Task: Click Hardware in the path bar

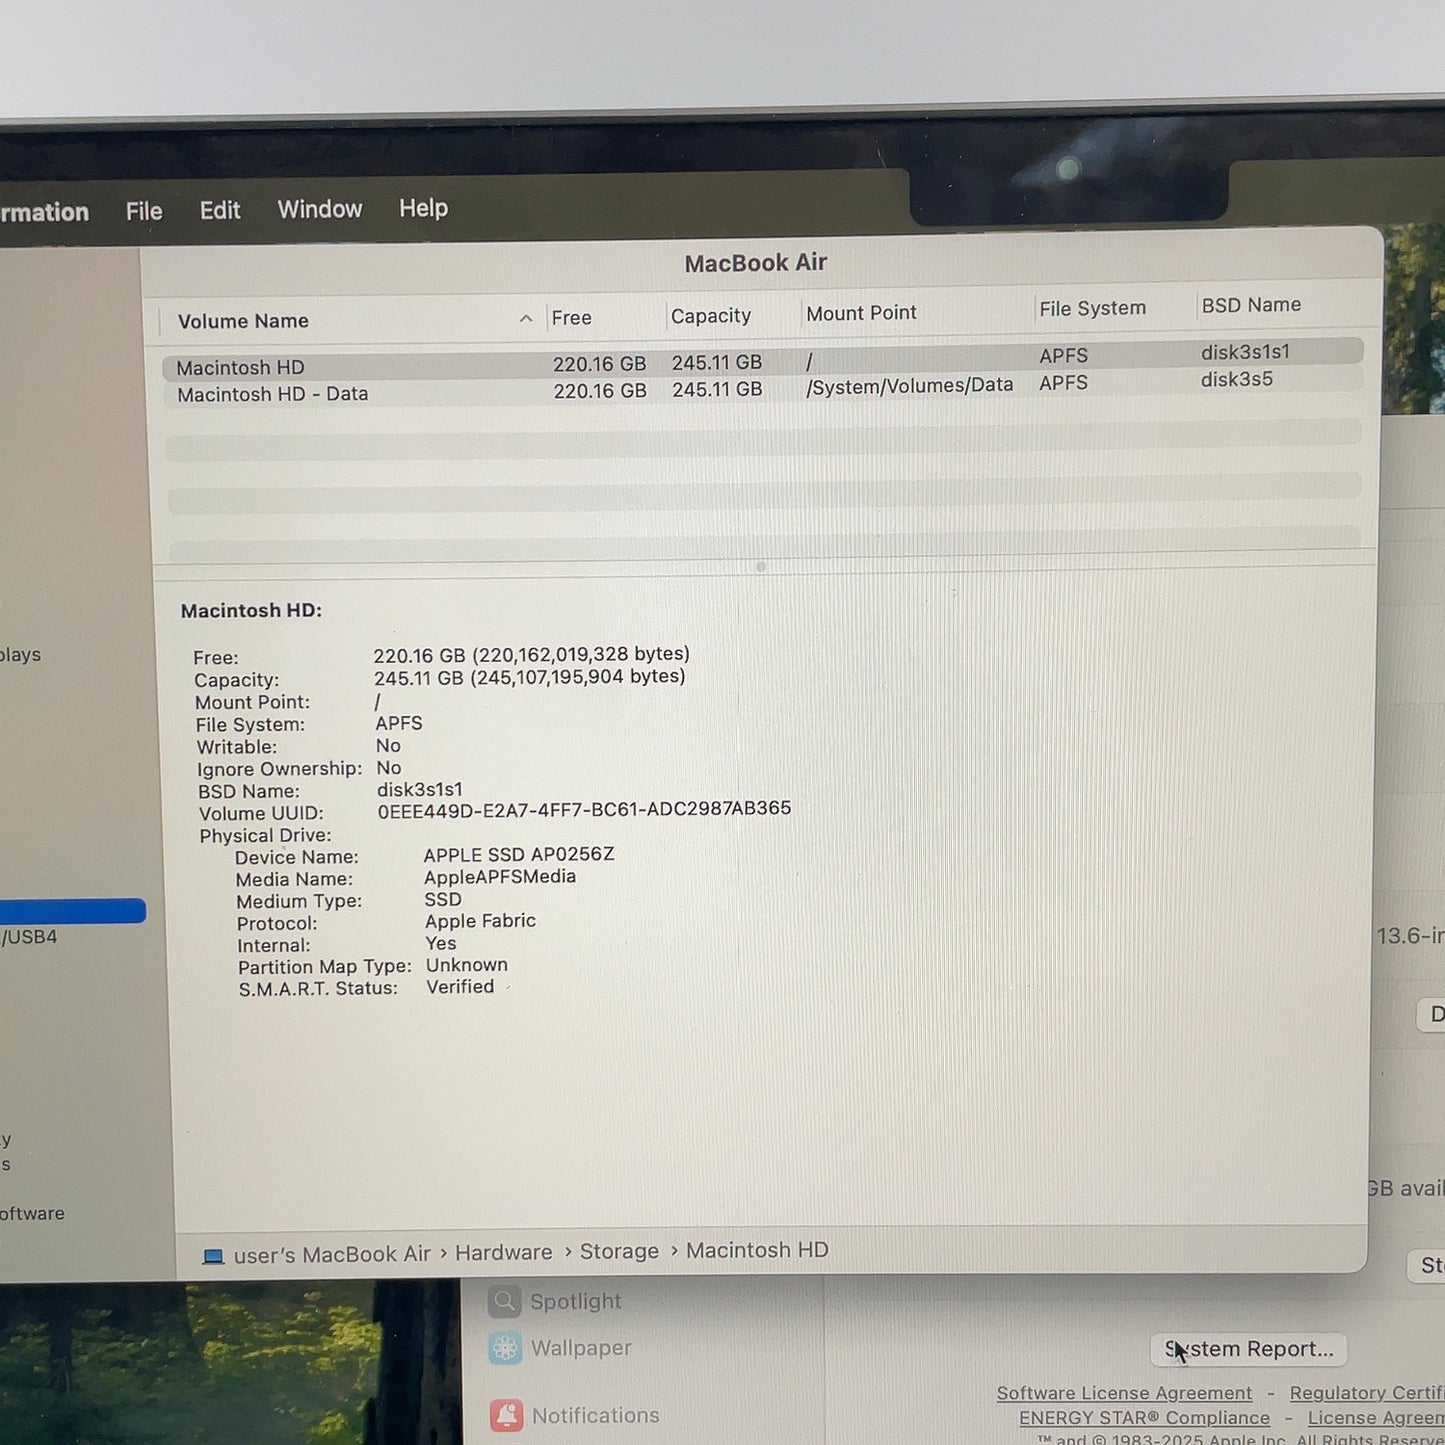Action: pos(504,1252)
